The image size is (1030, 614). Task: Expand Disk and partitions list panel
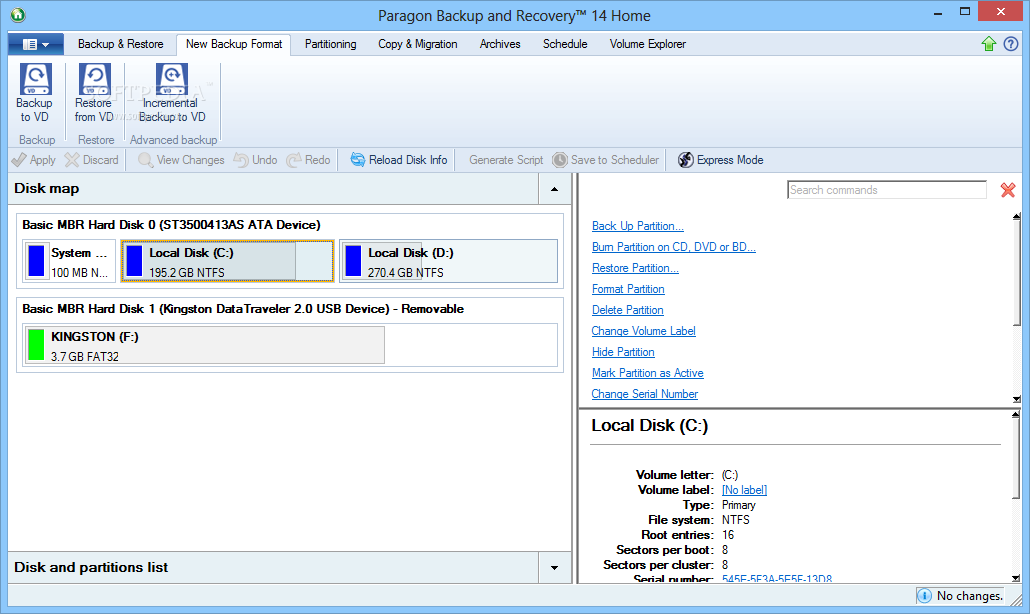coord(554,567)
